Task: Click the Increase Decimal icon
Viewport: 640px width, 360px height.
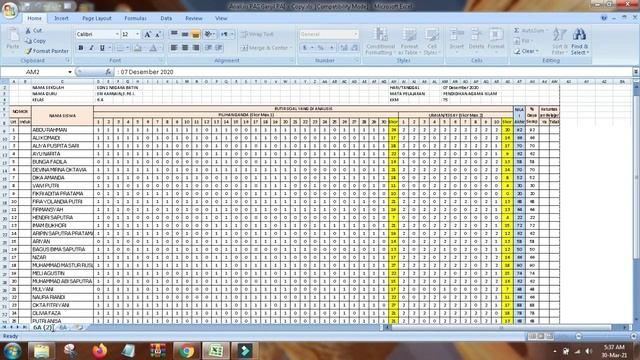Action: click(344, 48)
